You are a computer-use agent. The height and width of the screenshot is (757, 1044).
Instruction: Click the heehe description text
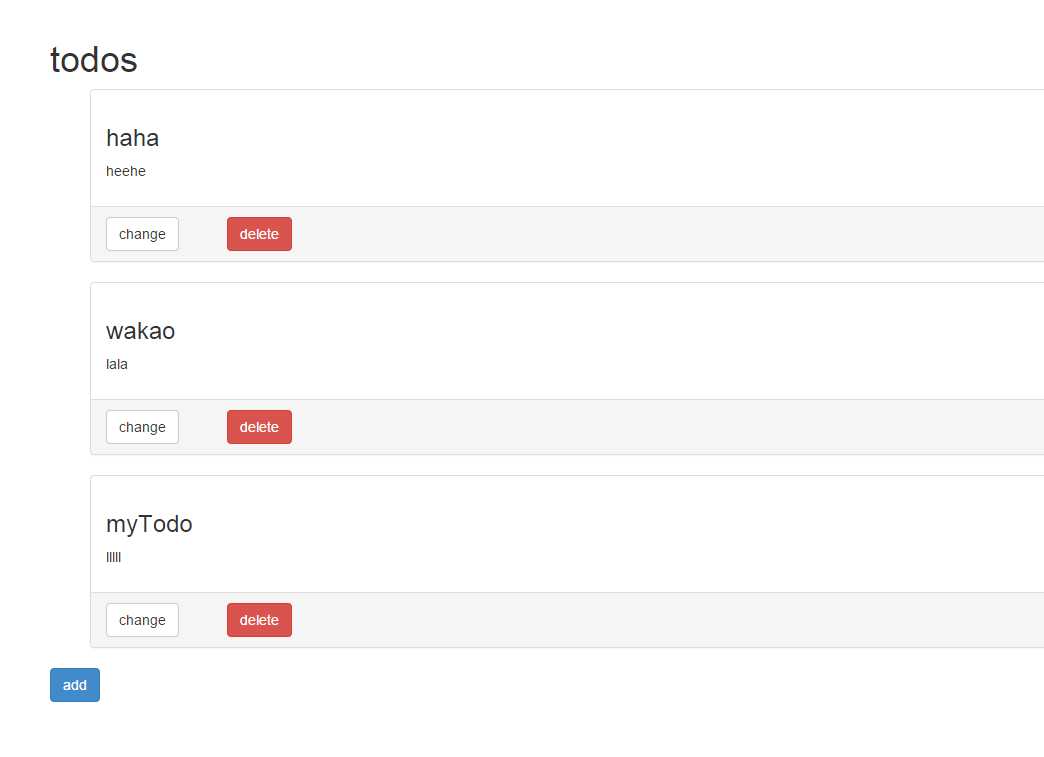[x=126, y=171]
